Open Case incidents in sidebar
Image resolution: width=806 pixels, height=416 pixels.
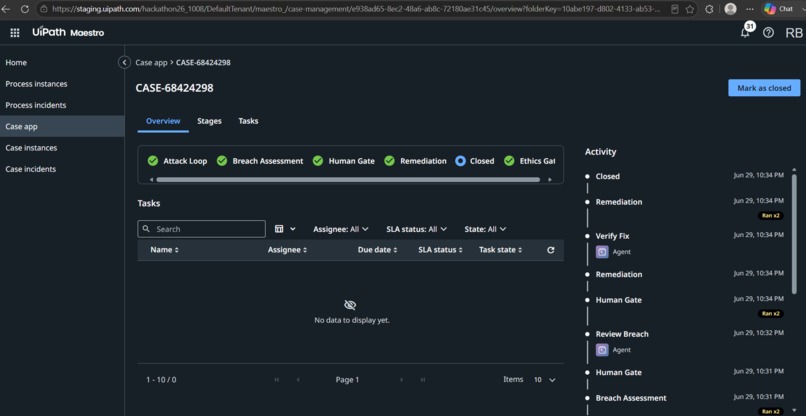click(62, 169)
